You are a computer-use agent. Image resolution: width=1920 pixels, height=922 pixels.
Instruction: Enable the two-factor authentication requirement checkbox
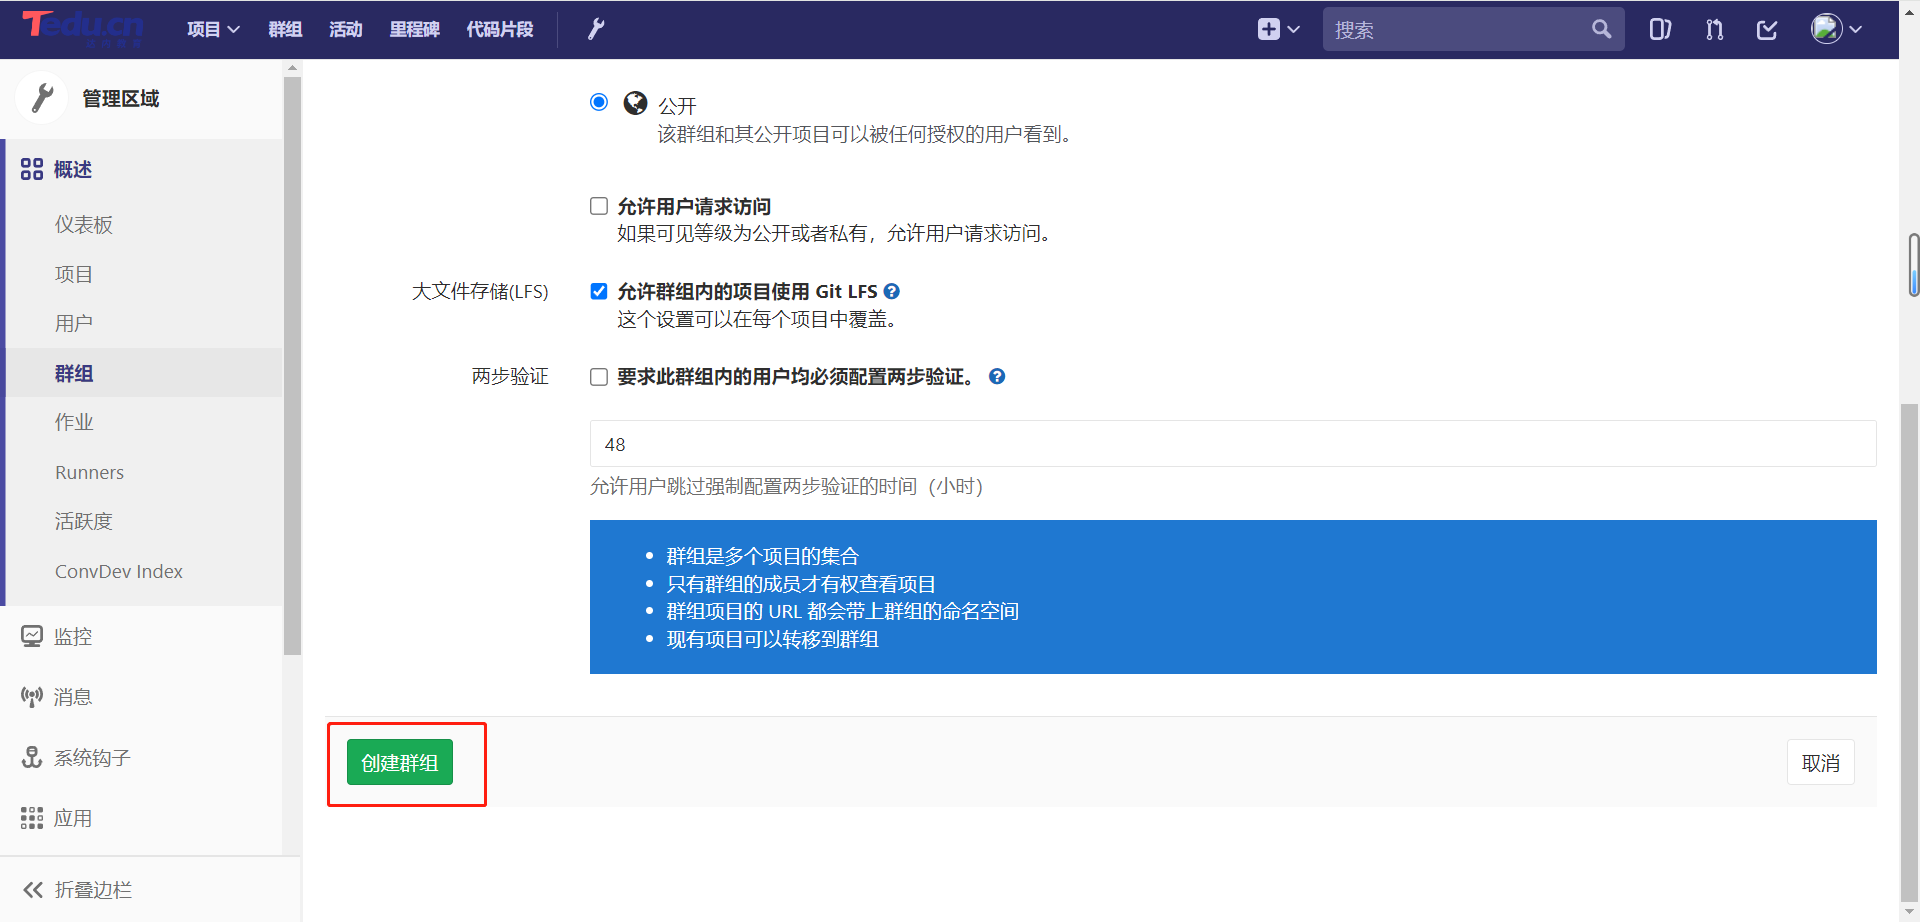click(599, 377)
